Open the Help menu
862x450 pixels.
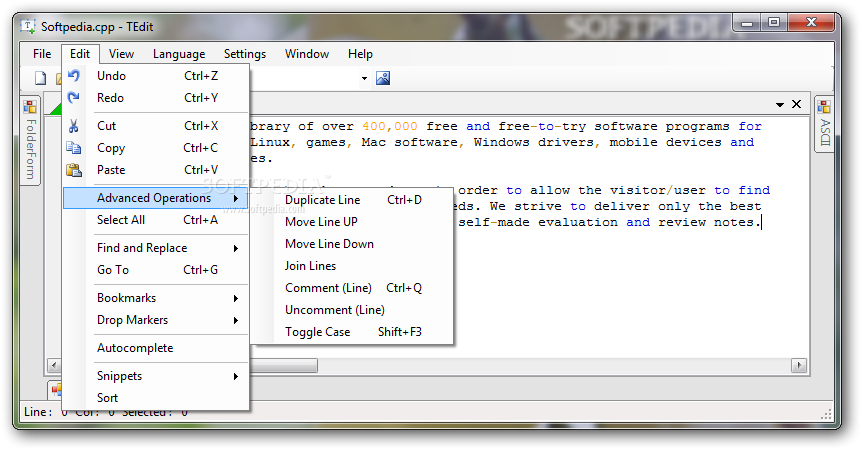[x=360, y=54]
